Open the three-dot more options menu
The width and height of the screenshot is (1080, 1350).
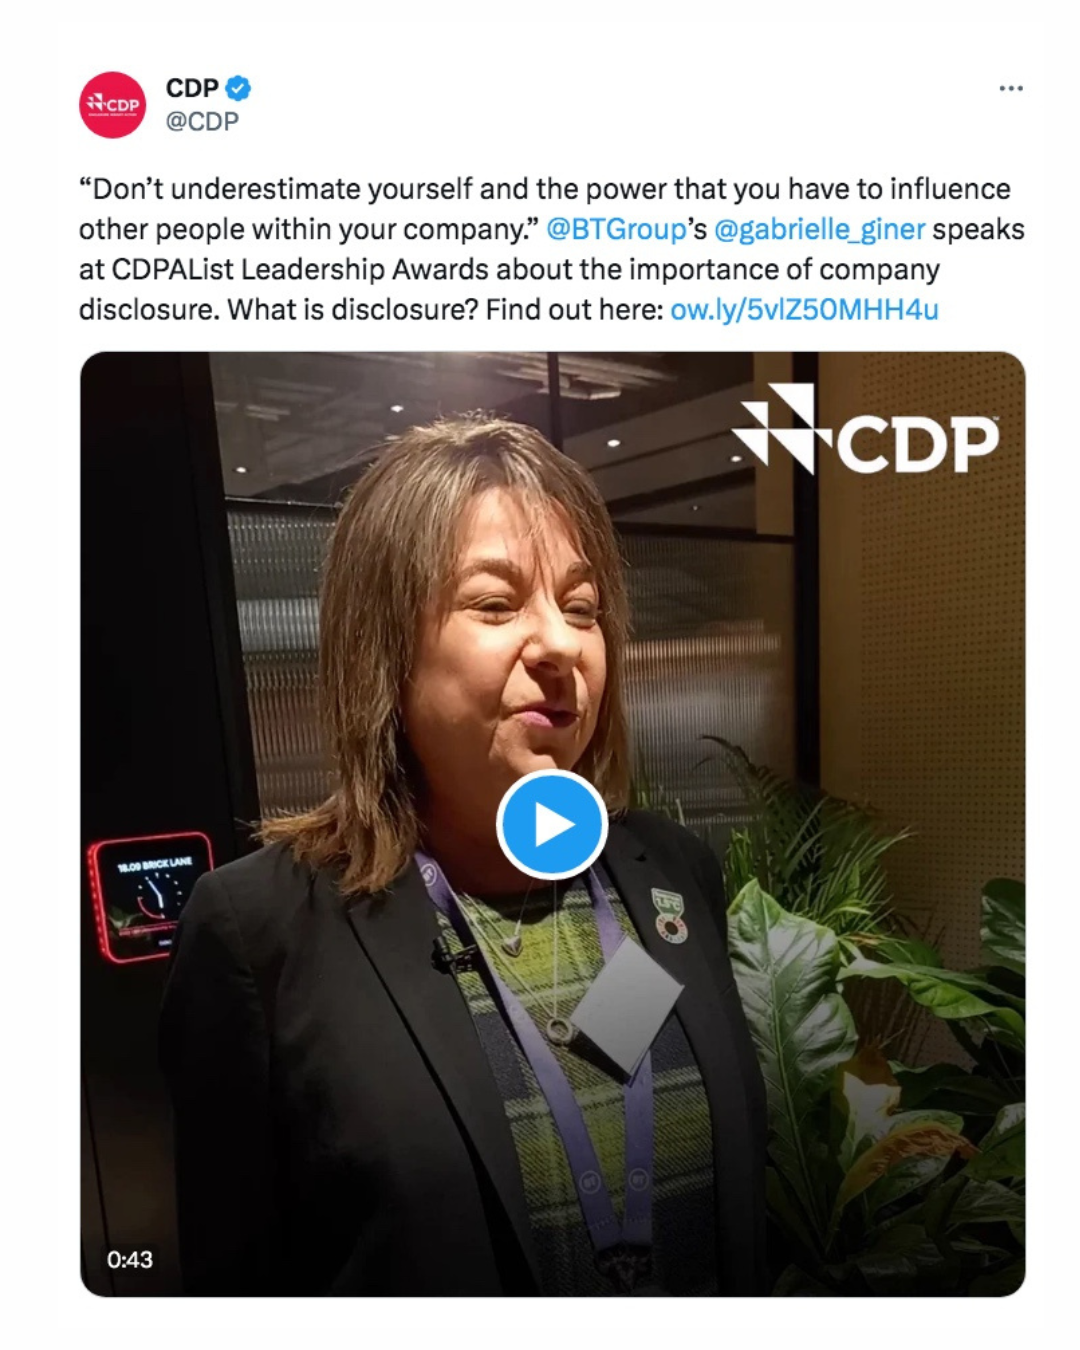click(x=1011, y=88)
